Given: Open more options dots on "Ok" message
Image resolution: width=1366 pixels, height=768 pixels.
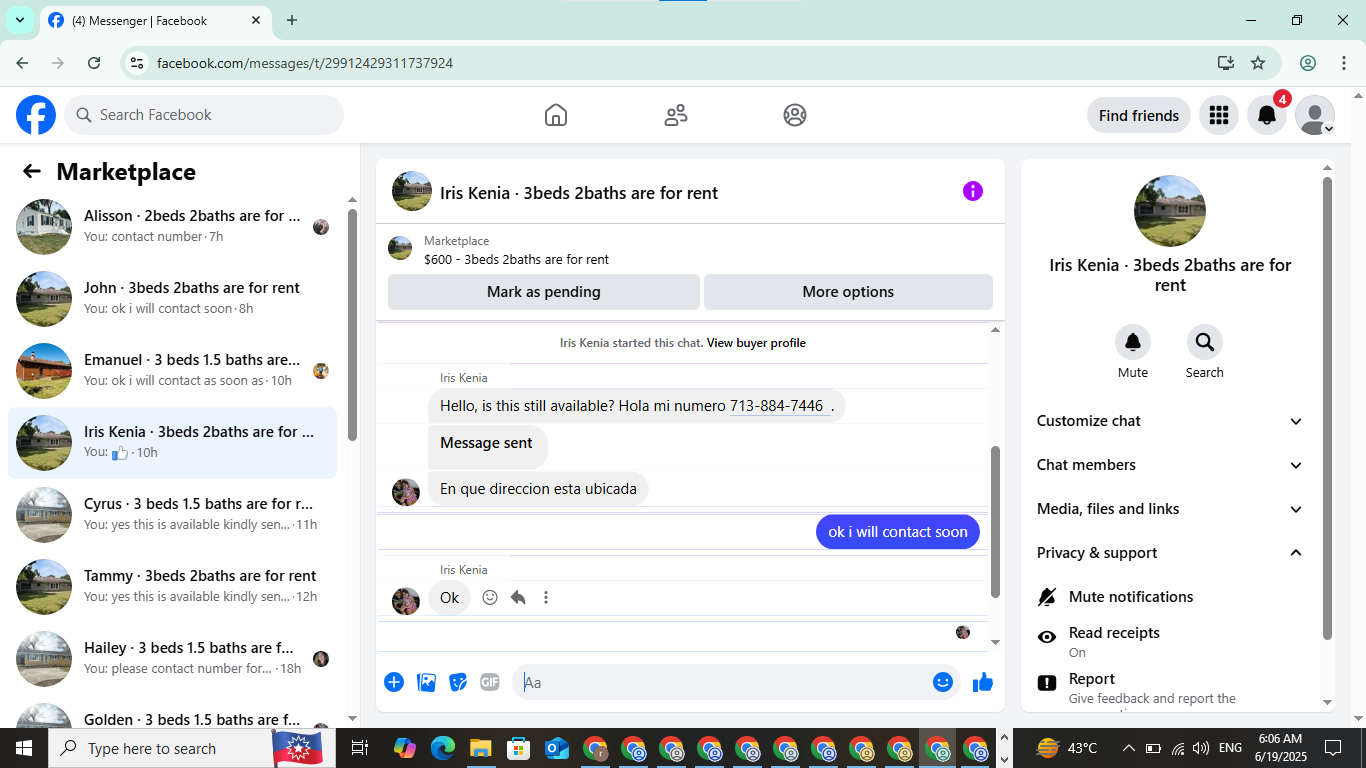Looking at the screenshot, I should [x=546, y=597].
